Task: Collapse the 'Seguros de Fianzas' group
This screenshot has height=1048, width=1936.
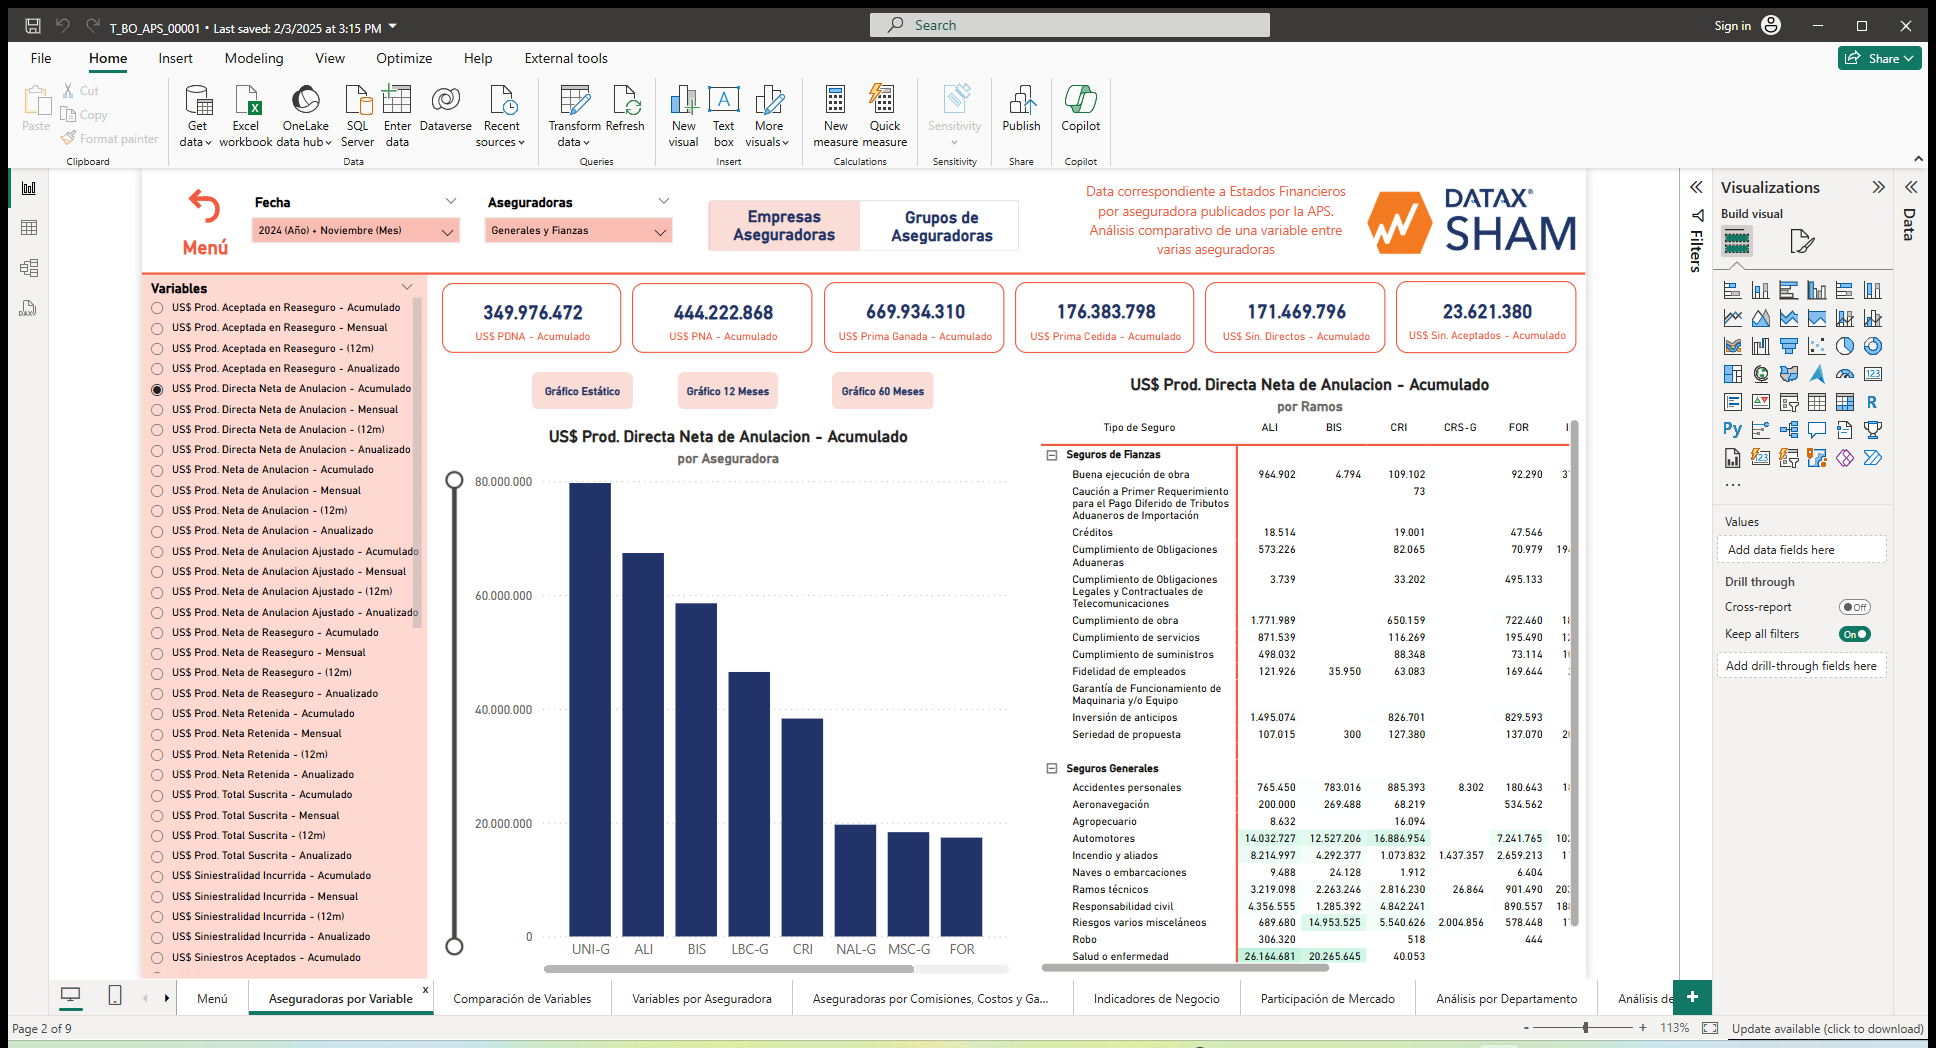Action: pyautogui.click(x=1051, y=454)
